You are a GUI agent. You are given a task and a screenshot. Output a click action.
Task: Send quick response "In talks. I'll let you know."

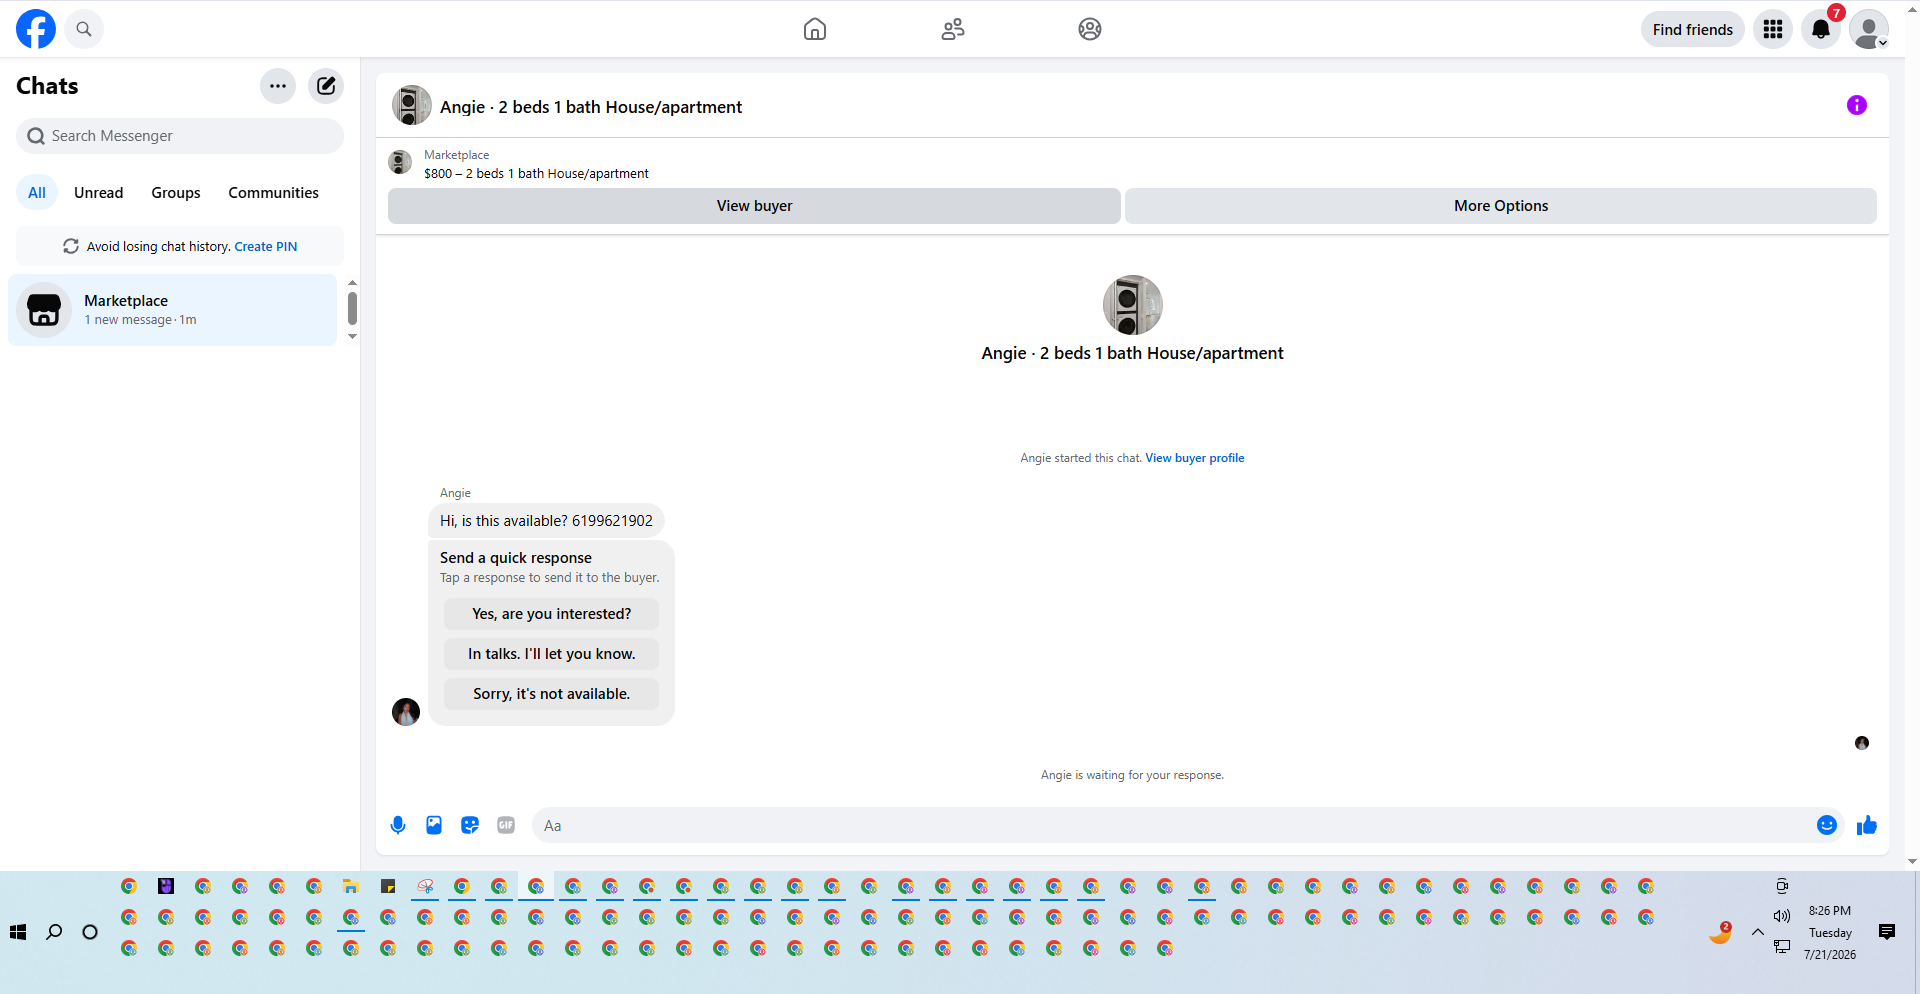click(552, 654)
